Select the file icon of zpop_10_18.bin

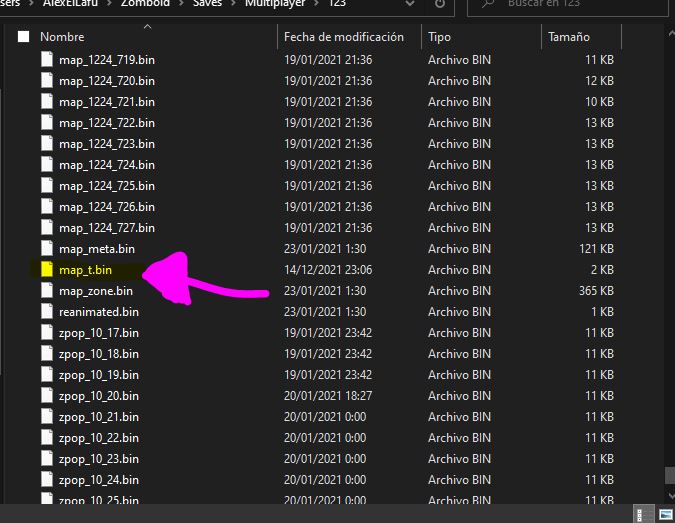coord(47,353)
